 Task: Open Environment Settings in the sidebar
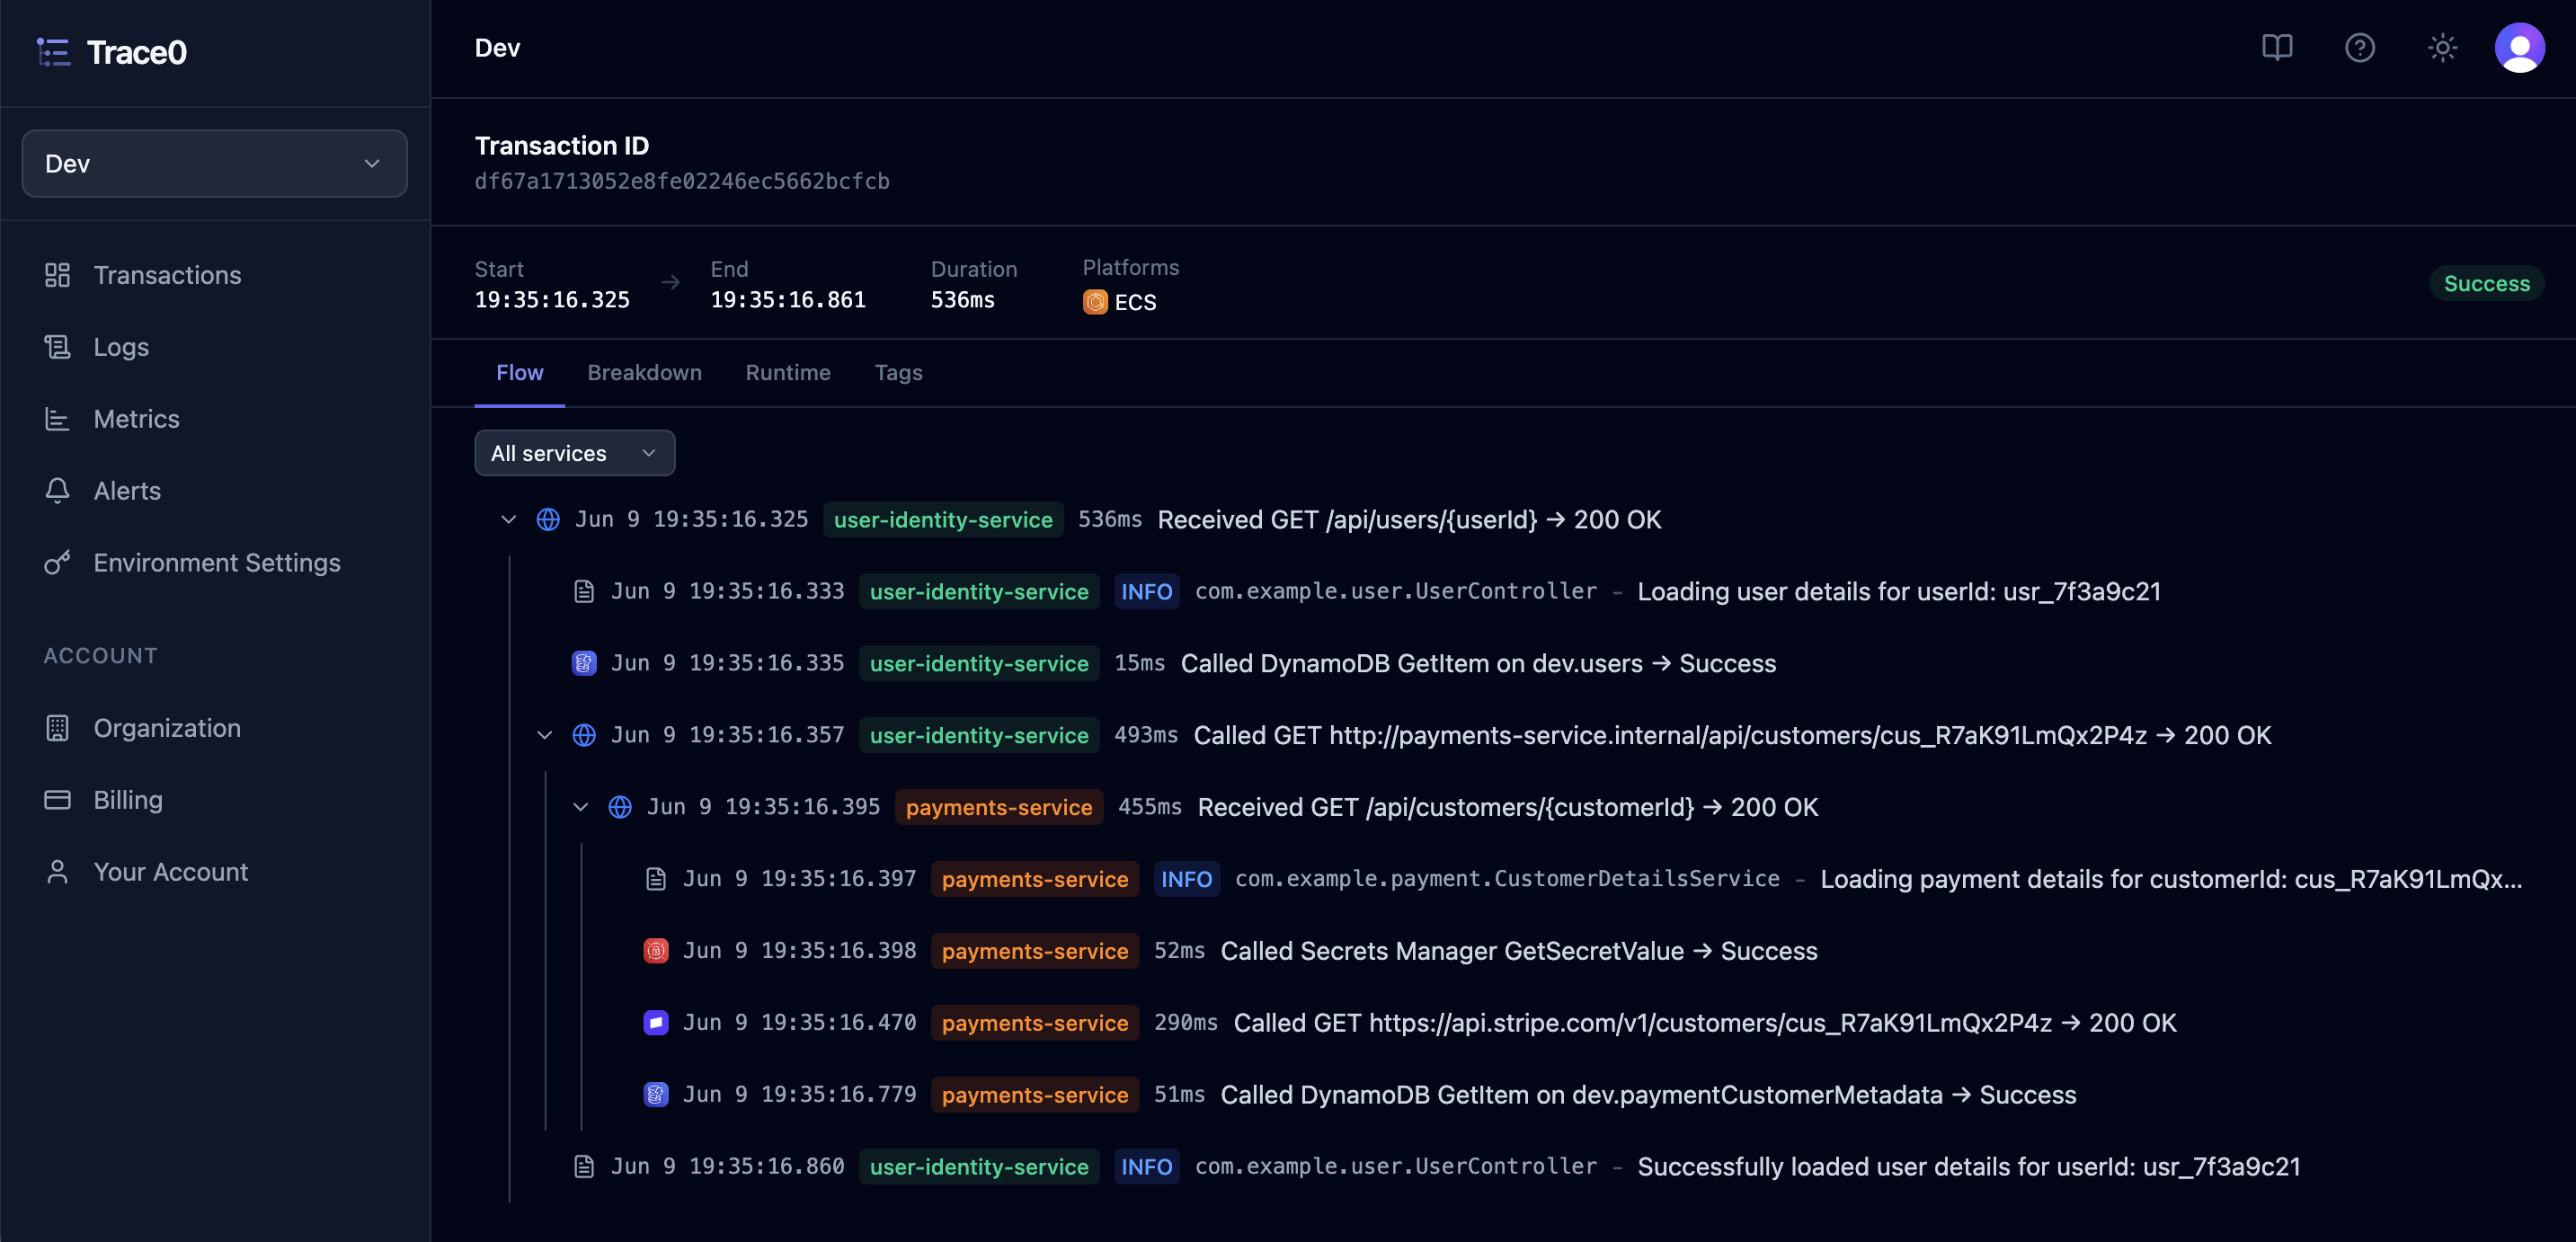215,563
